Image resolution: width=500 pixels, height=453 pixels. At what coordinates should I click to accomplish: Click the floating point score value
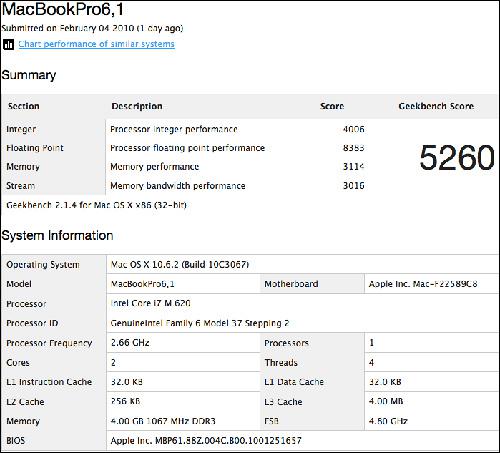click(353, 148)
